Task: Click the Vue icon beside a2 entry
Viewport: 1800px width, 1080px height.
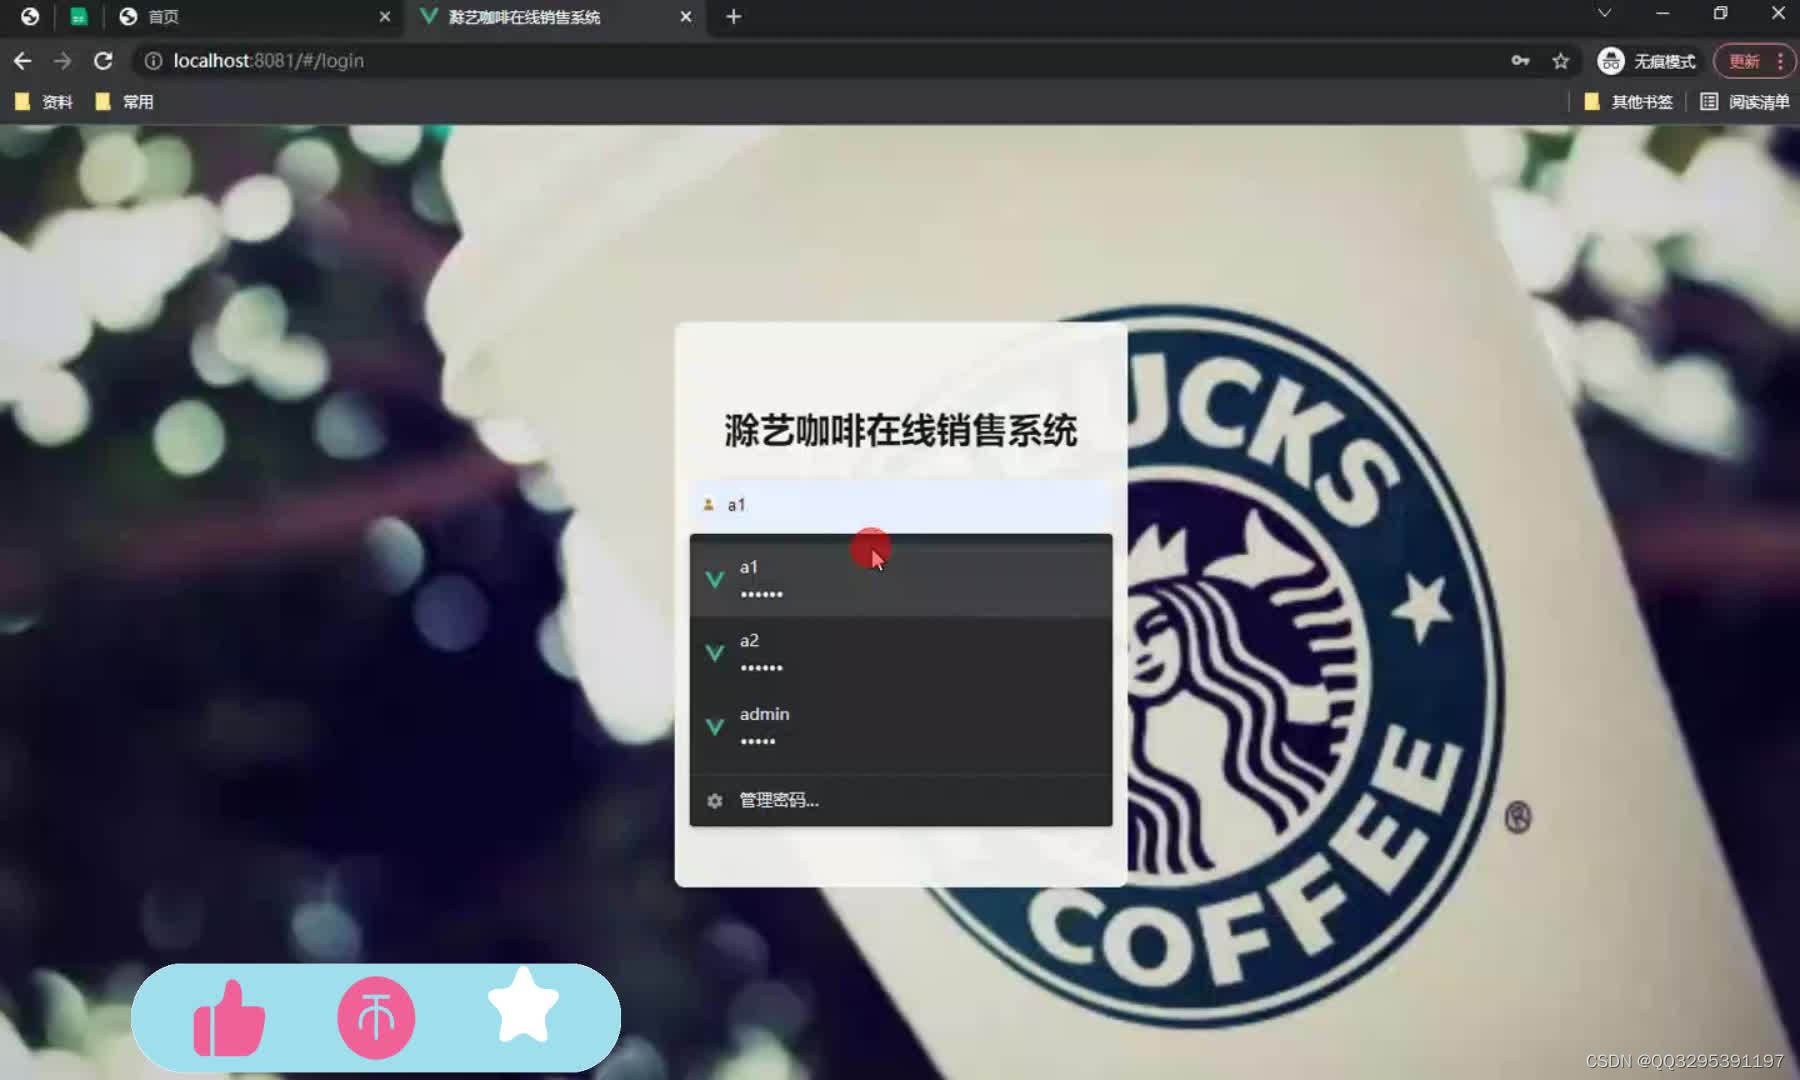Action: (714, 653)
